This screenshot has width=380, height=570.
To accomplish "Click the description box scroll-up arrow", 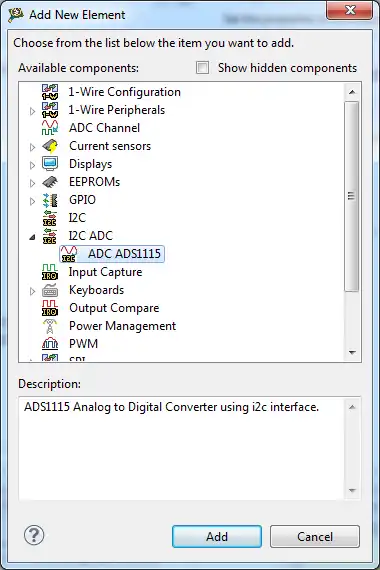I will click(x=352, y=407).
